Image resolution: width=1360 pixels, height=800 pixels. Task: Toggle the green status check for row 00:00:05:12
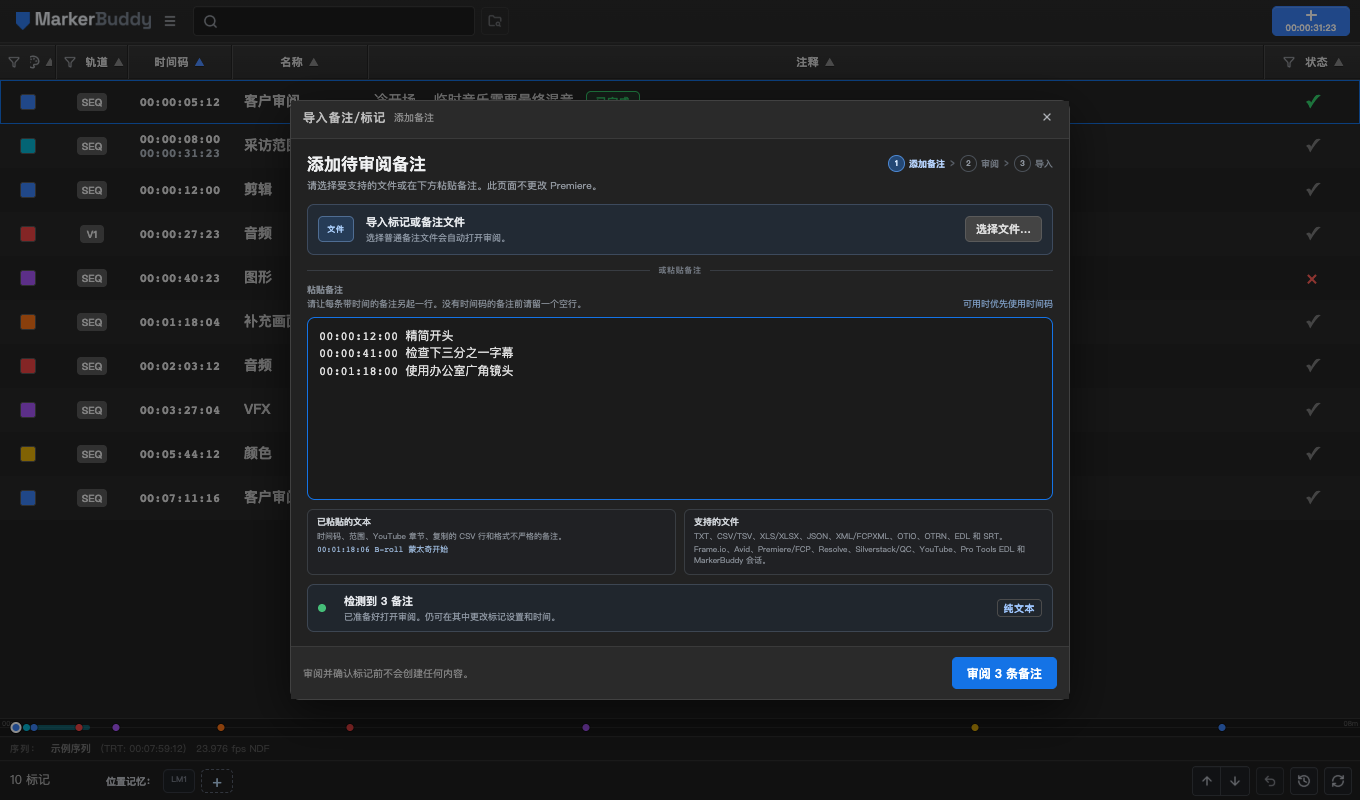pyautogui.click(x=1313, y=101)
